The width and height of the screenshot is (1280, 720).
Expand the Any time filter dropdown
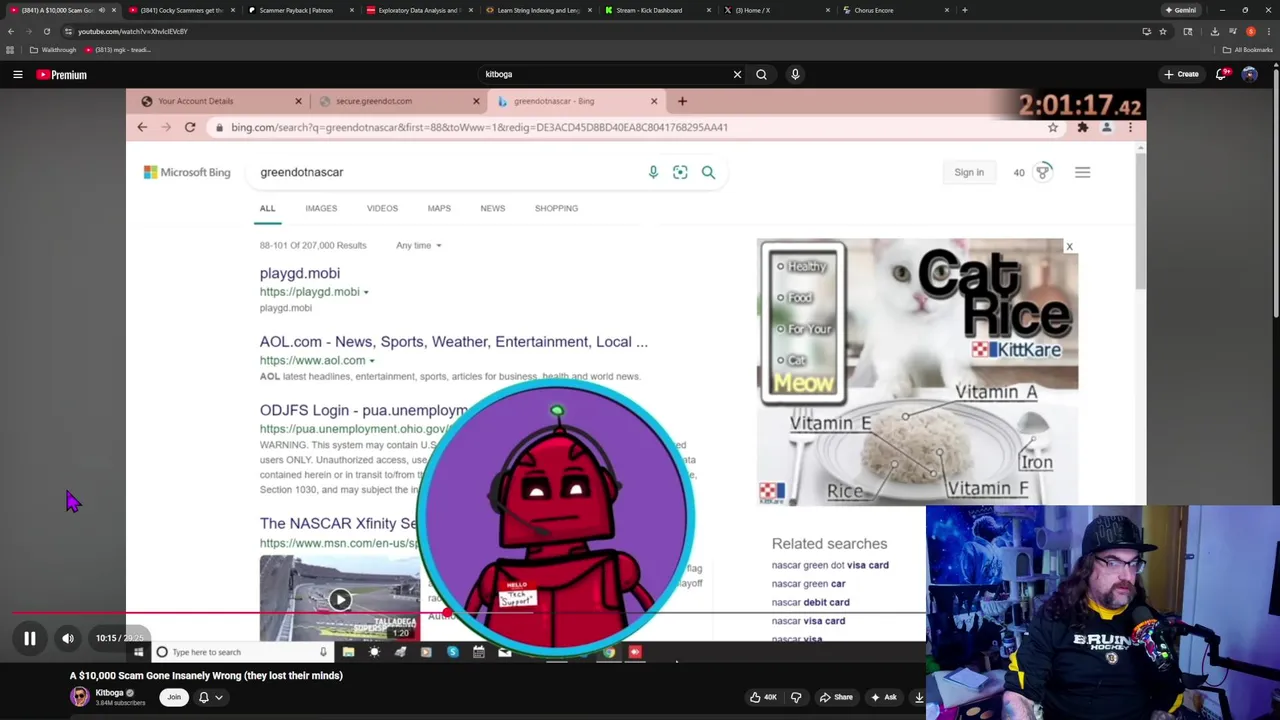(418, 245)
